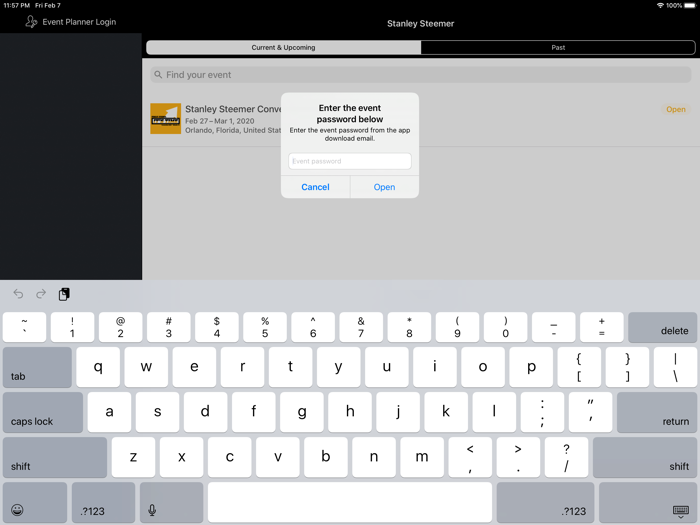This screenshot has height=525, width=700.
Task: Toggle the left shift key
Action: (55, 458)
